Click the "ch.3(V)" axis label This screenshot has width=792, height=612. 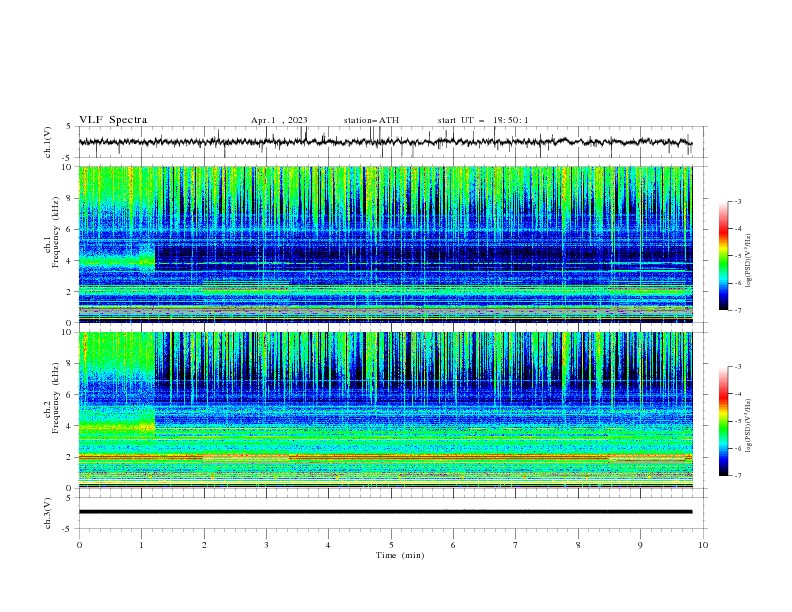click(48, 513)
